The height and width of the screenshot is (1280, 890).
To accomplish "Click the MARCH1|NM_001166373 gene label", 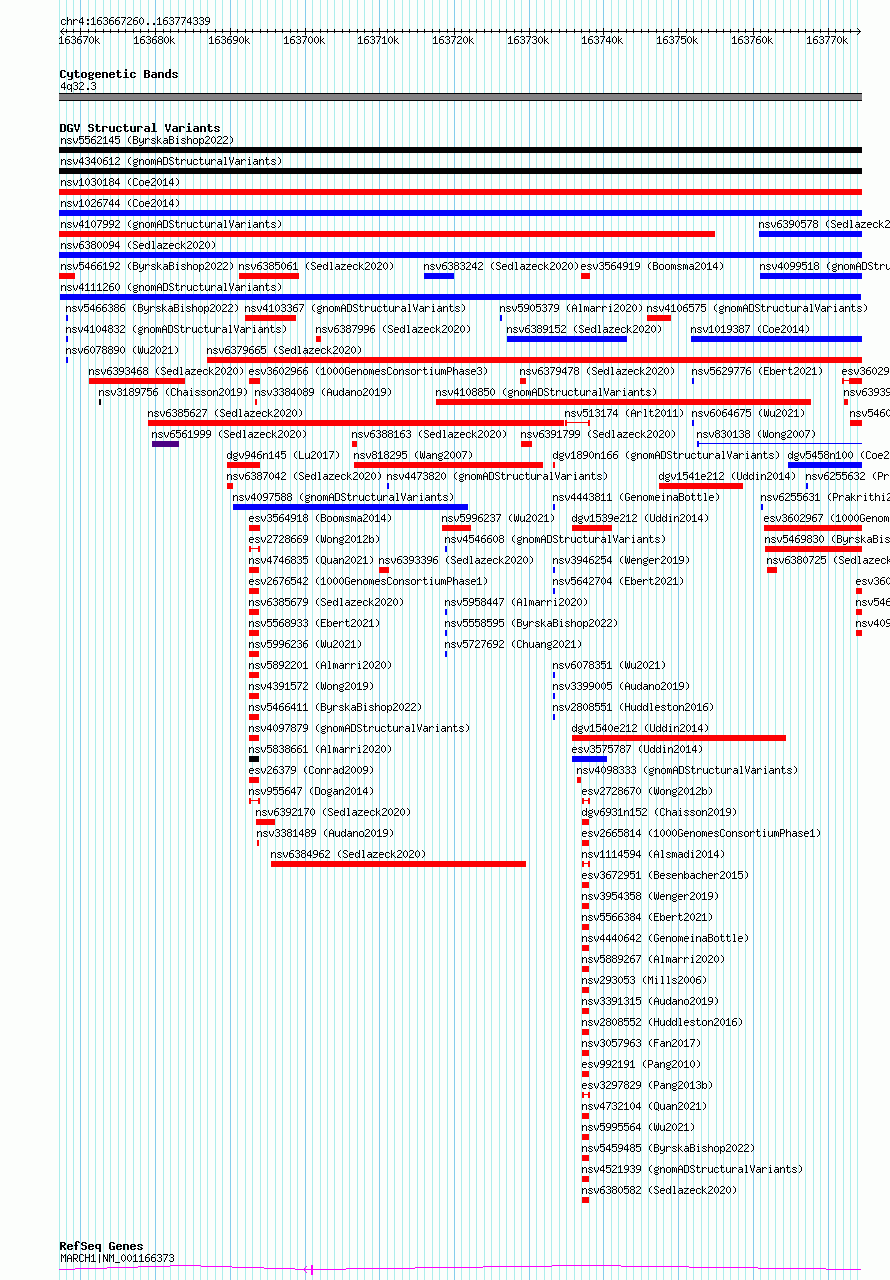I will [x=117, y=1258].
